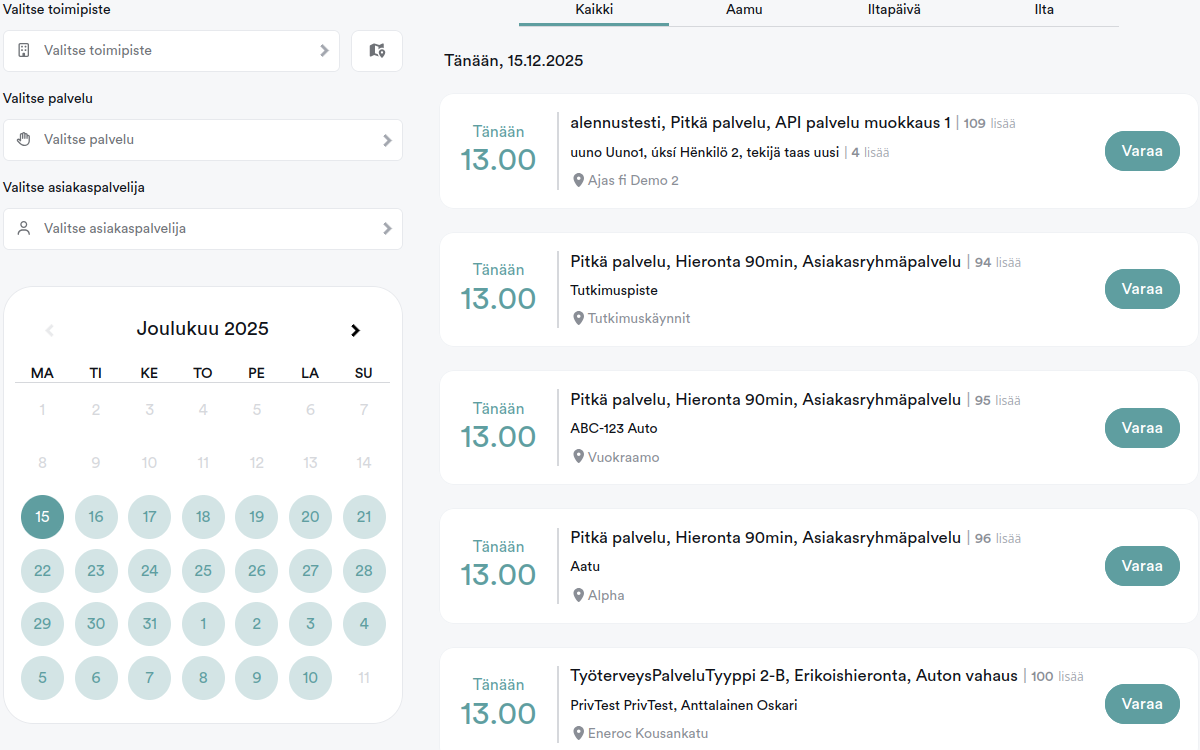Click the location pin beside Vuokraamo

click(578, 457)
